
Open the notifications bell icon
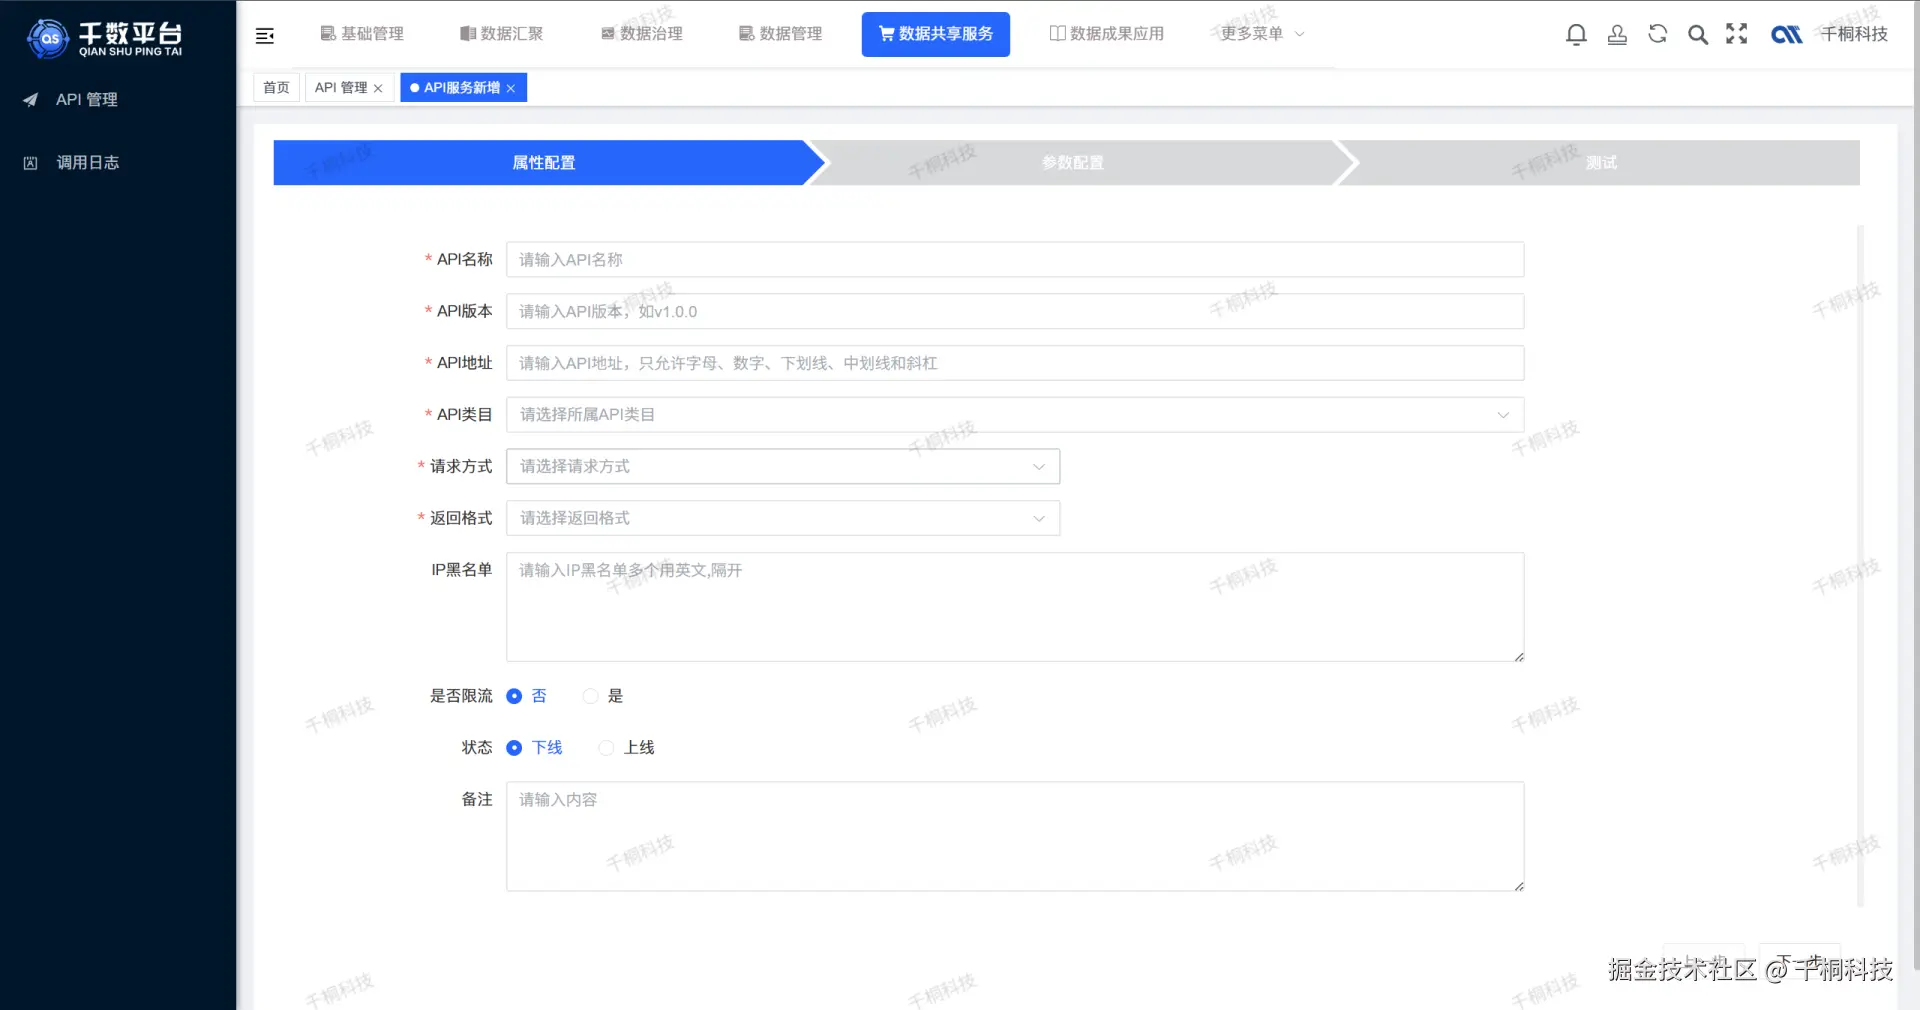(1576, 33)
